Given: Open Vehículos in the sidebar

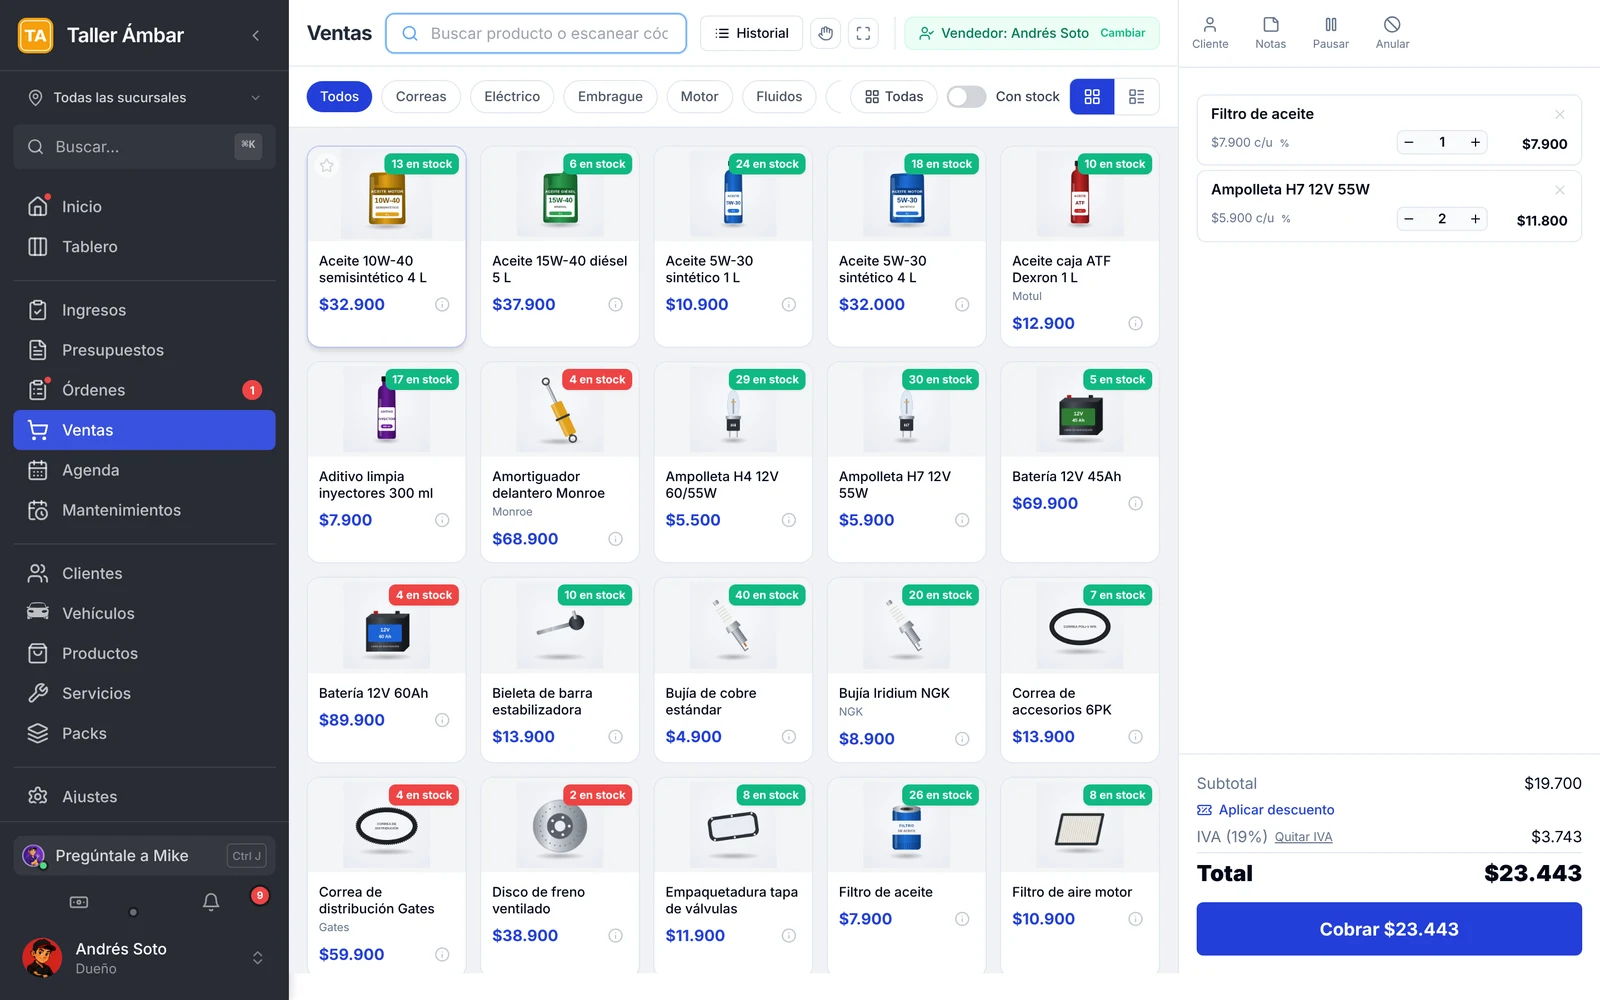Looking at the screenshot, I should [144, 613].
